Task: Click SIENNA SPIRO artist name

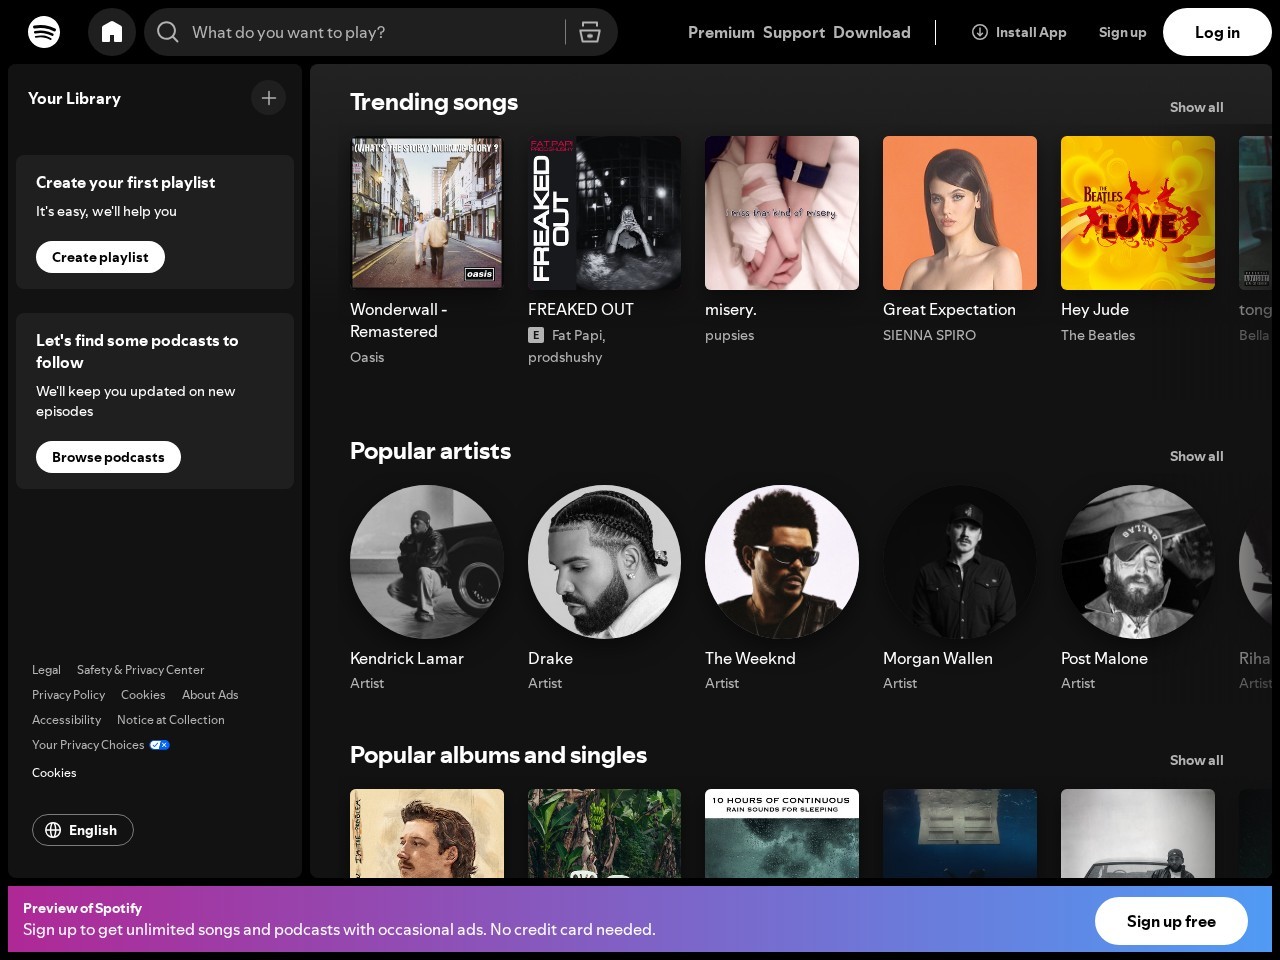Action: pos(929,335)
